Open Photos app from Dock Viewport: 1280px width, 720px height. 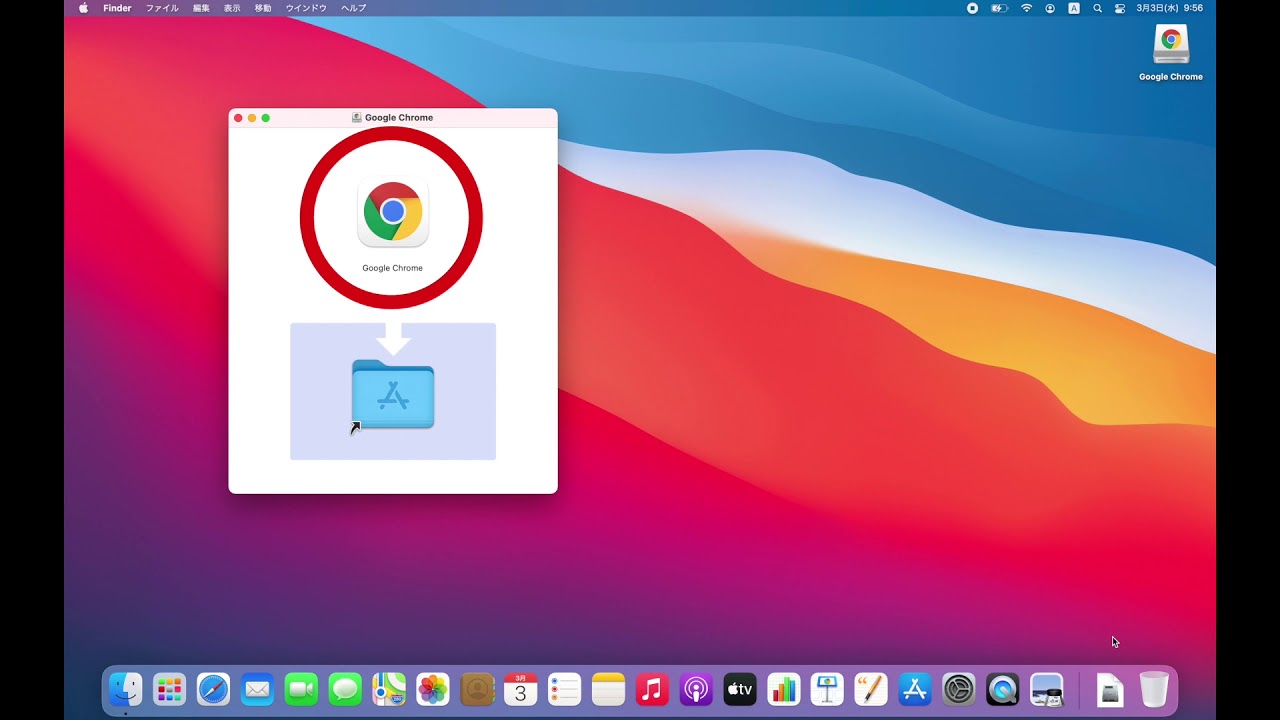pyautogui.click(x=433, y=689)
